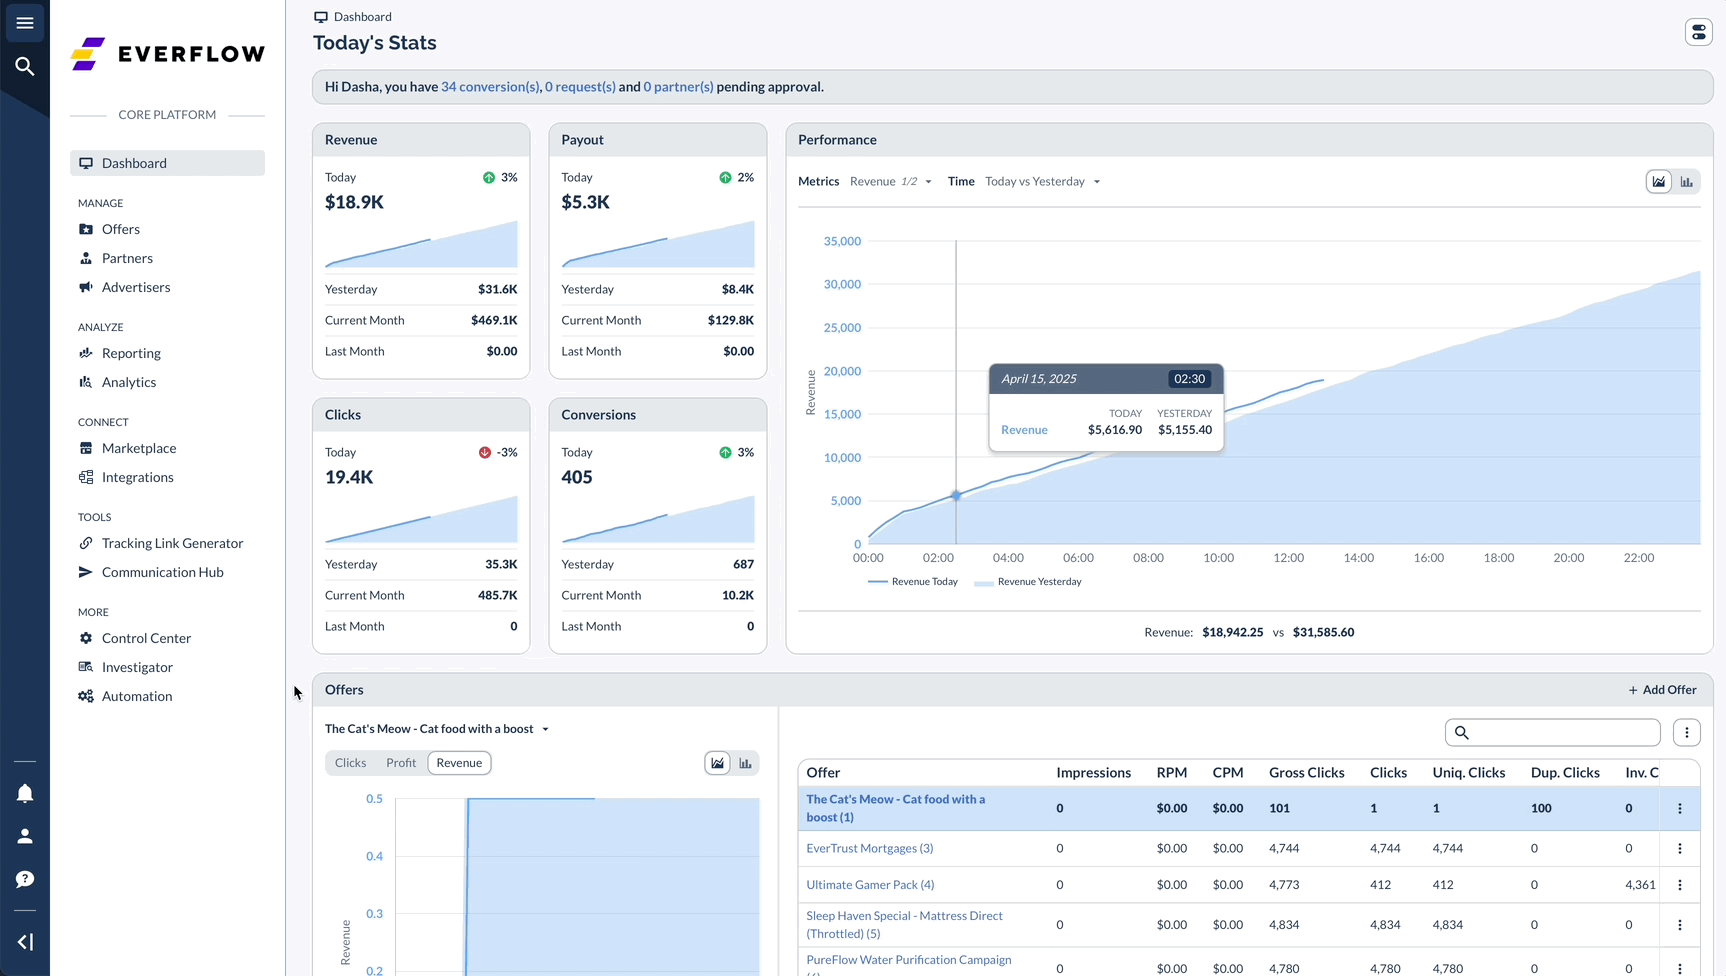
Task: Switch Performance chart to bar view
Action: (x=1687, y=182)
